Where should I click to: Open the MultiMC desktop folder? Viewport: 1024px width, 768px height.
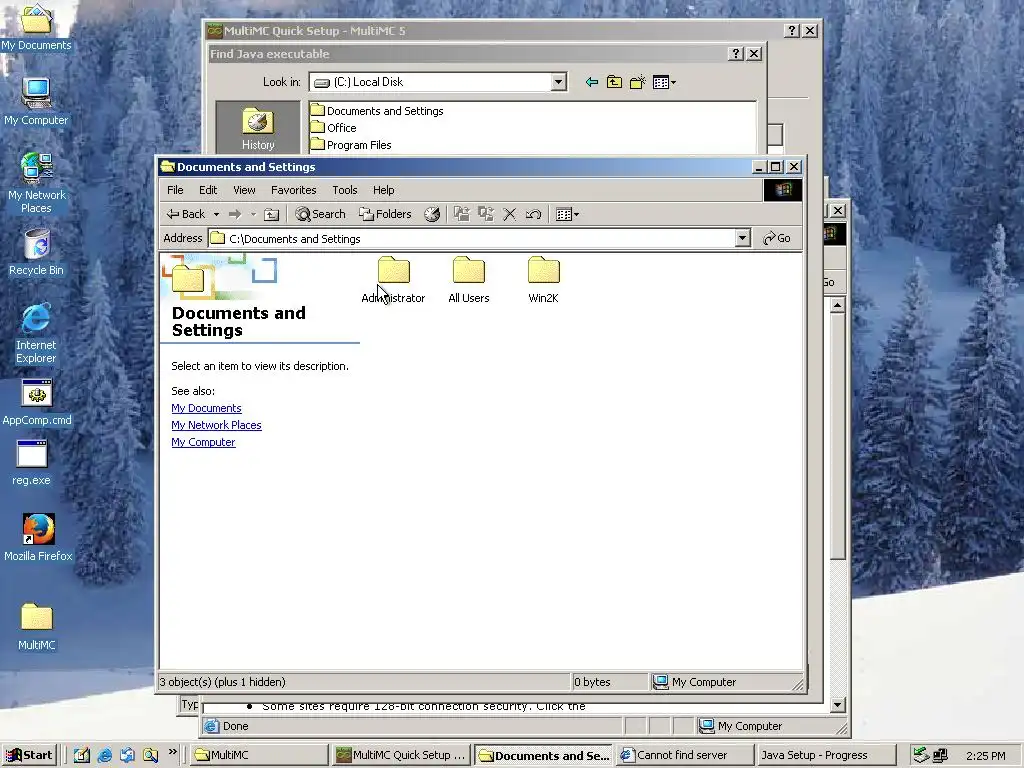coord(37,626)
